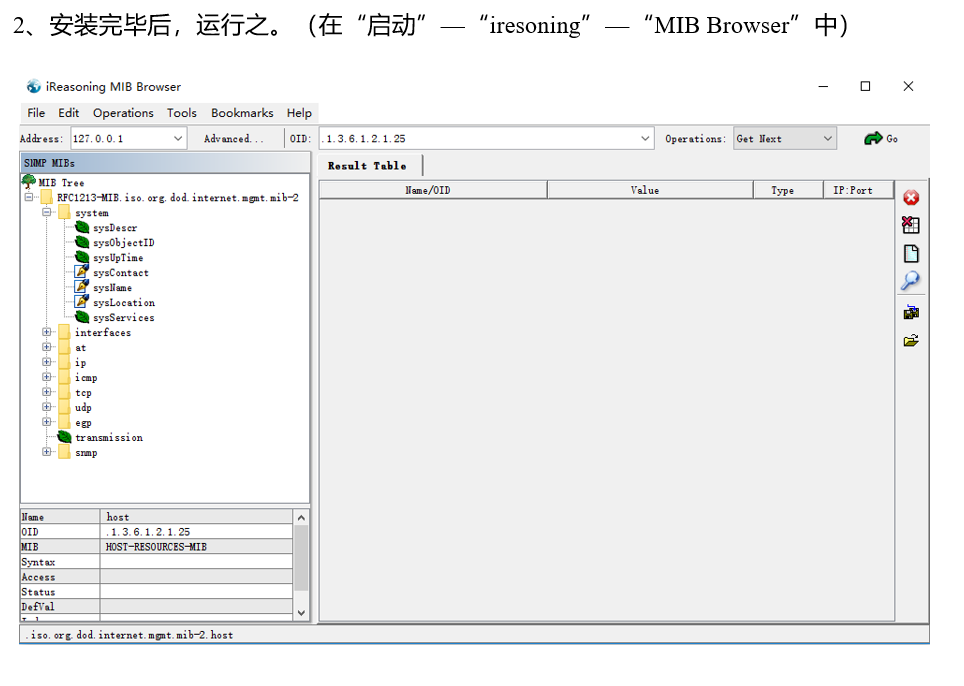
Task: Expand the tcp node in the MIB tree
Action: point(47,392)
